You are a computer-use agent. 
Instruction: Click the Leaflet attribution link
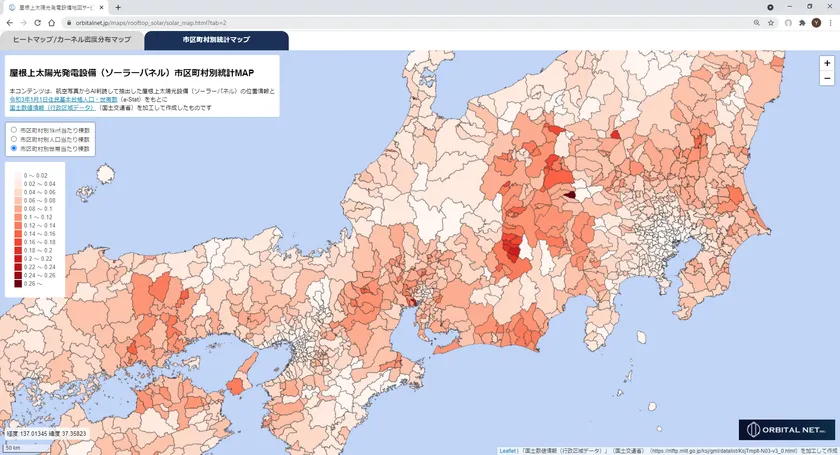coord(507,450)
